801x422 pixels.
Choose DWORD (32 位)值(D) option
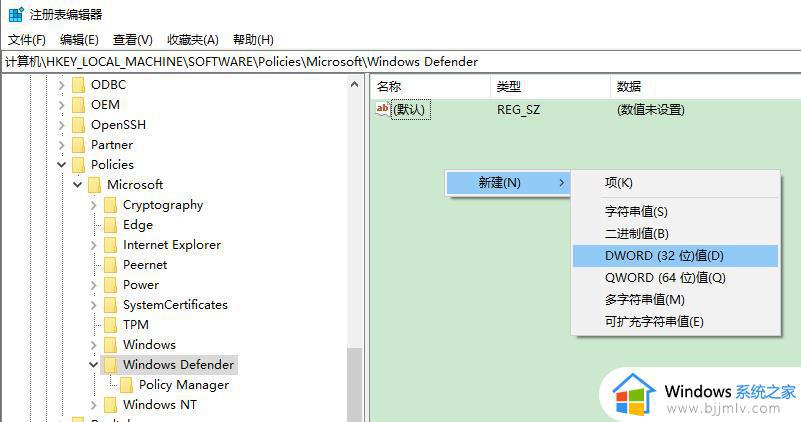[675, 255]
